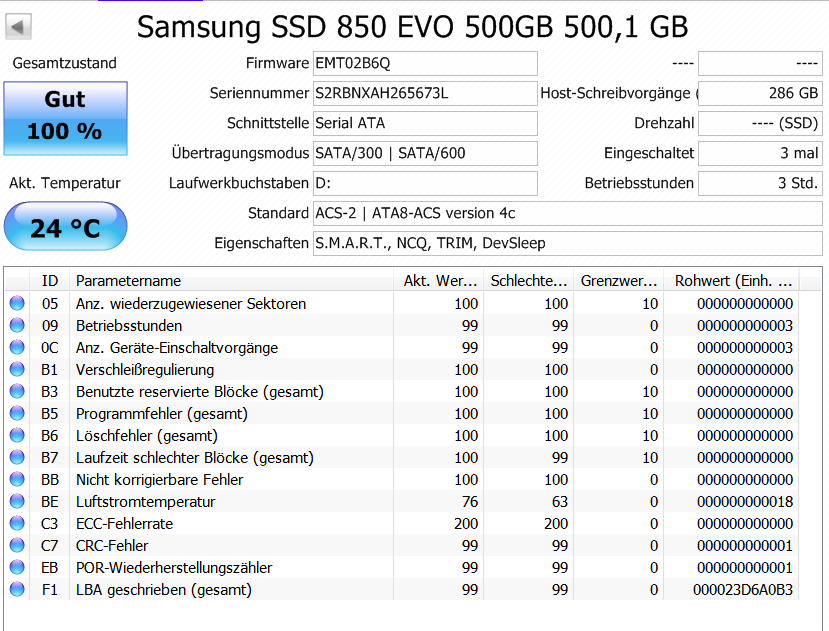Click status orb for POR-Wiederherstellungszähler
This screenshot has height=631, width=829.
pyautogui.click(x=17, y=567)
